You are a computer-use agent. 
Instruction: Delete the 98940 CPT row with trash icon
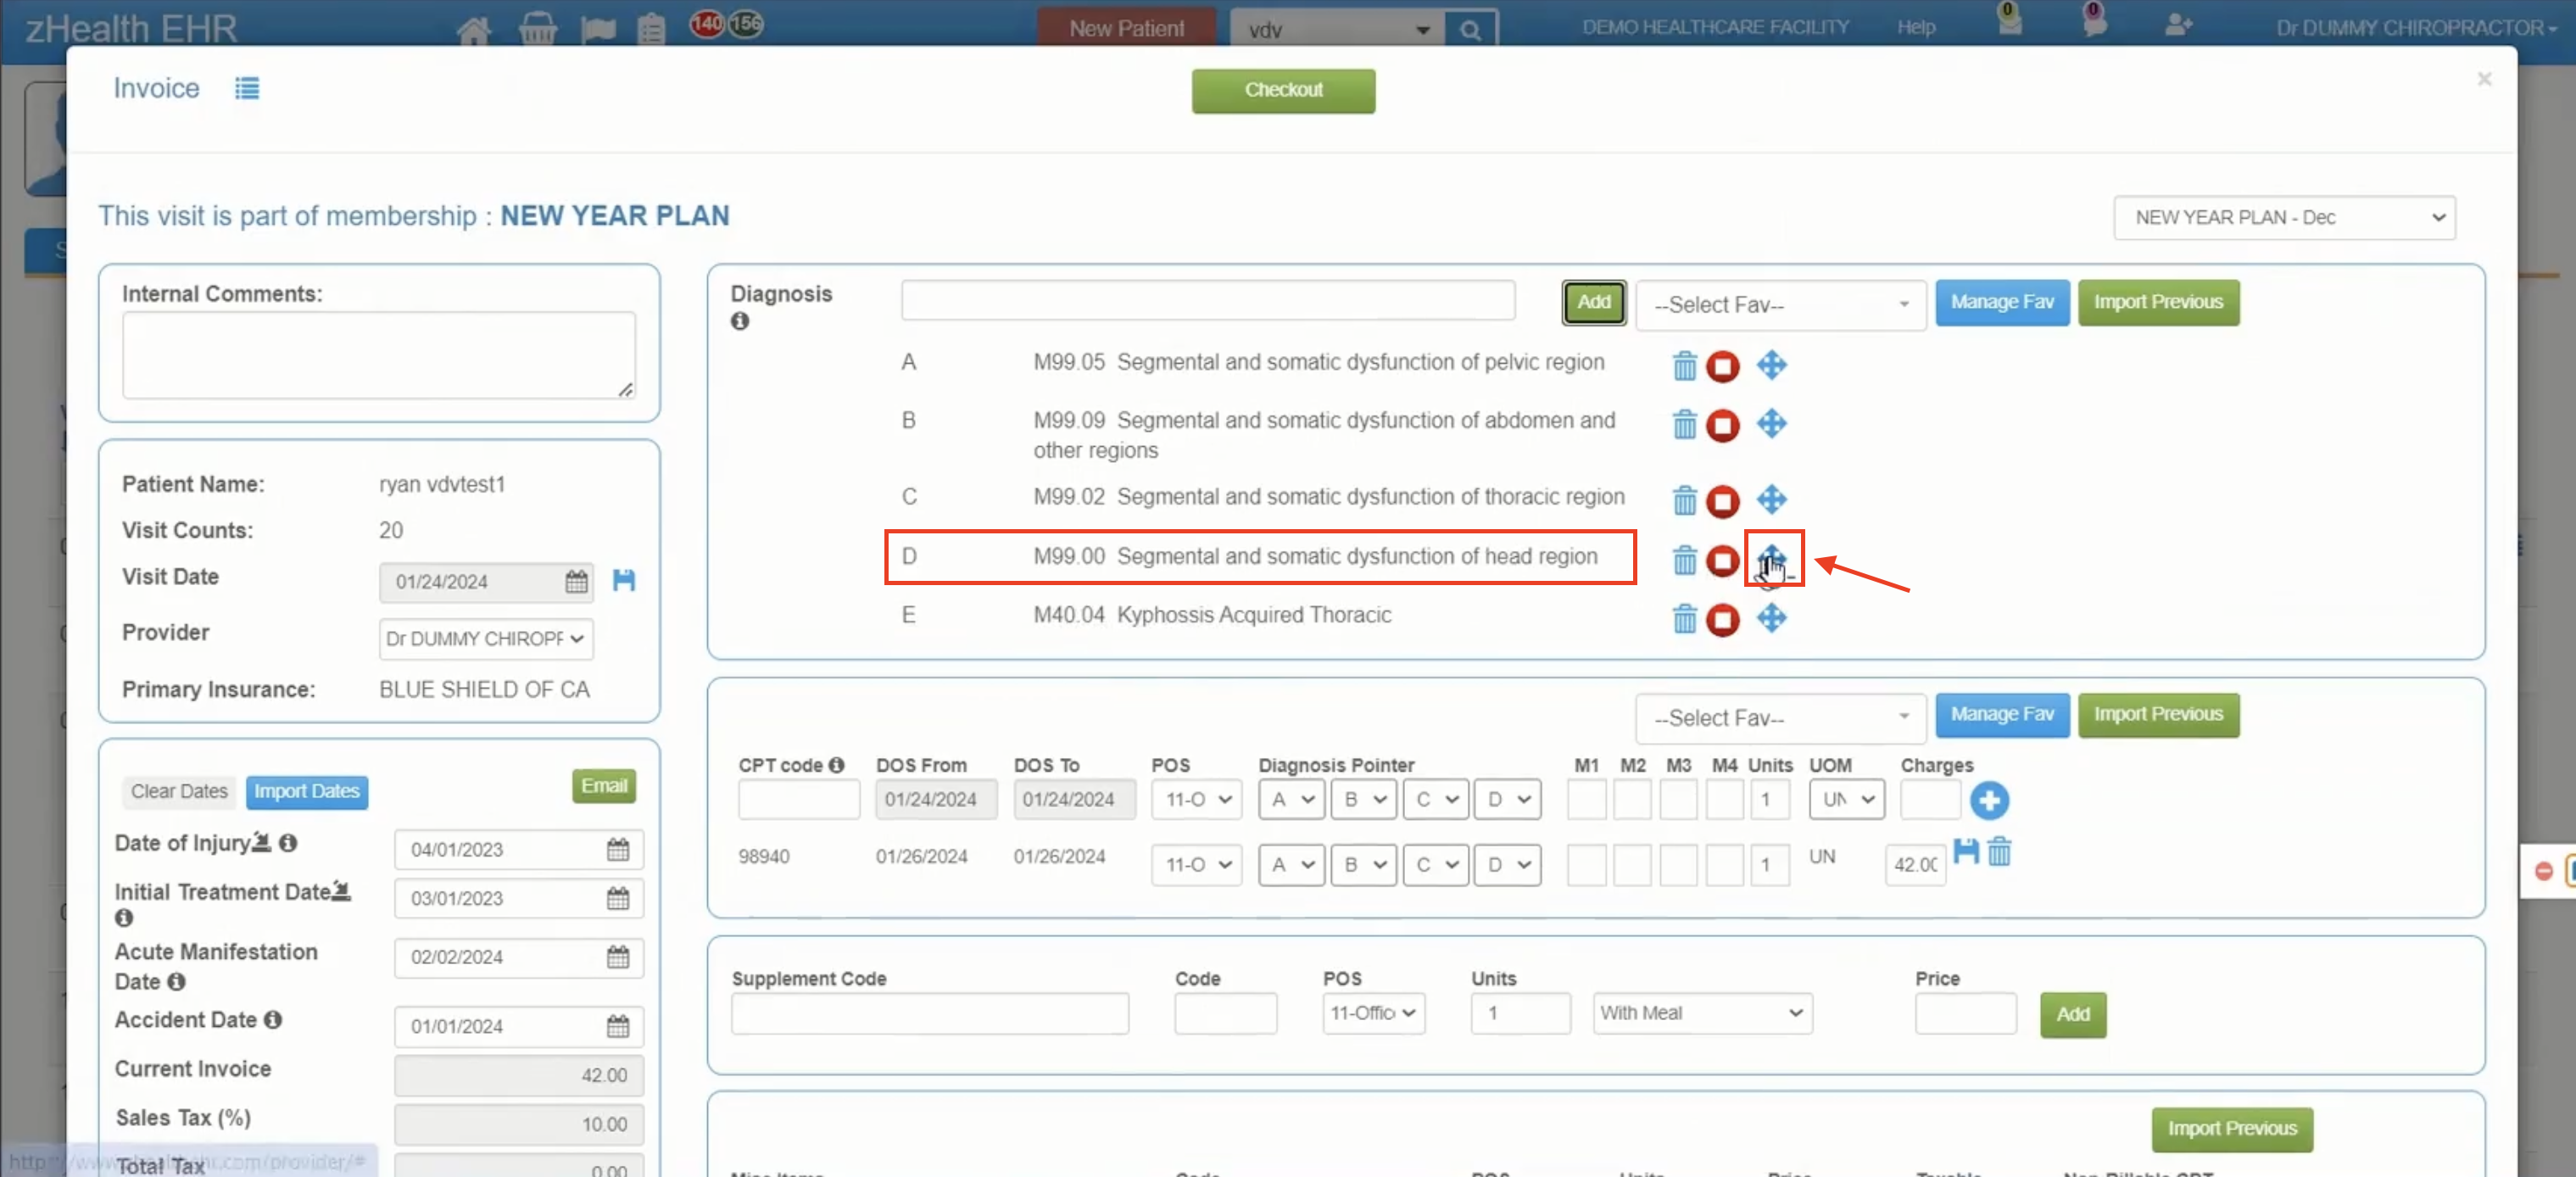click(1999, 852)
